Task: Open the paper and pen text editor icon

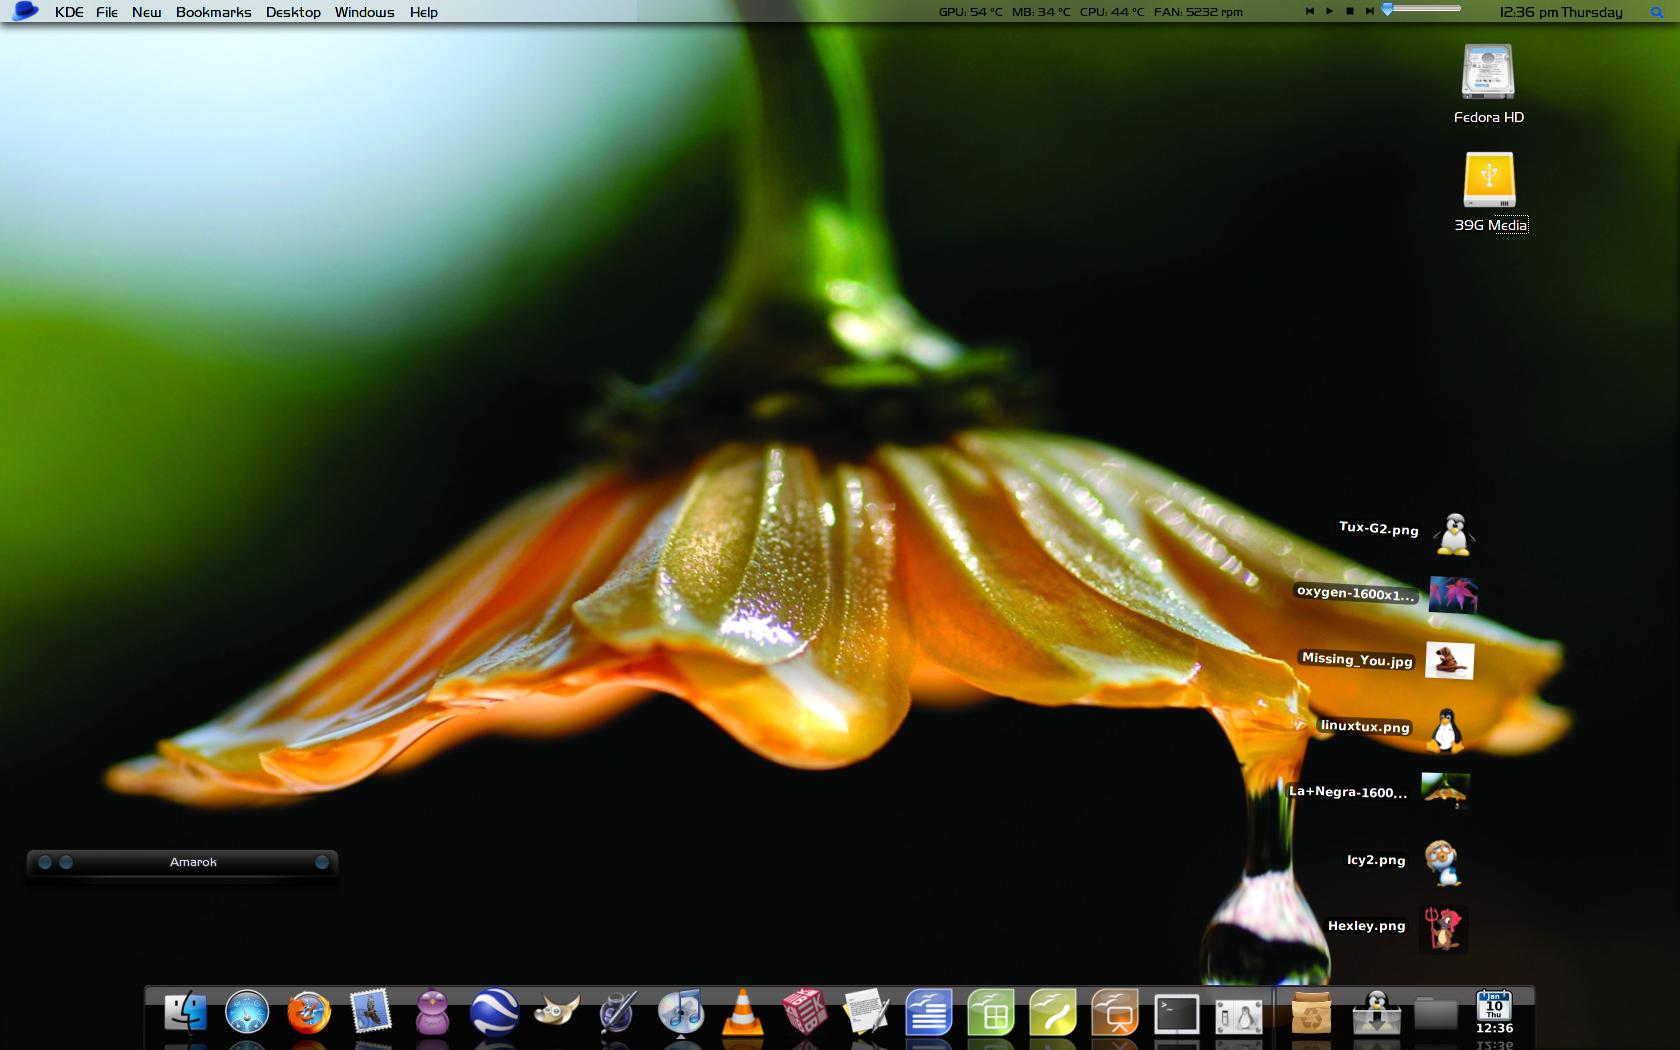Action: click(x=866, y=1012)
